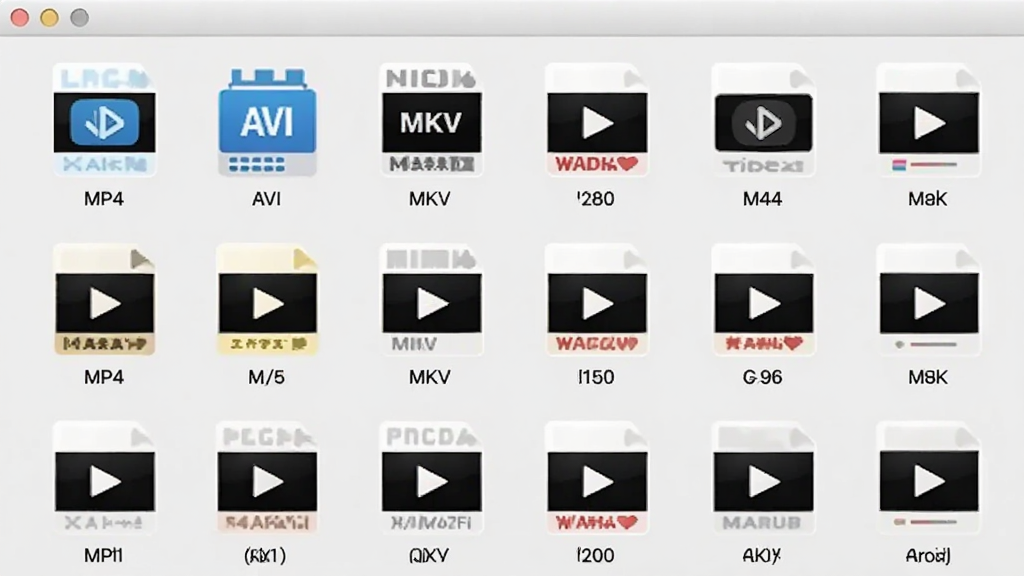
Task: Select the video file icon labeled MPI1
Action: pyautogui.click(x=104, y=479)
